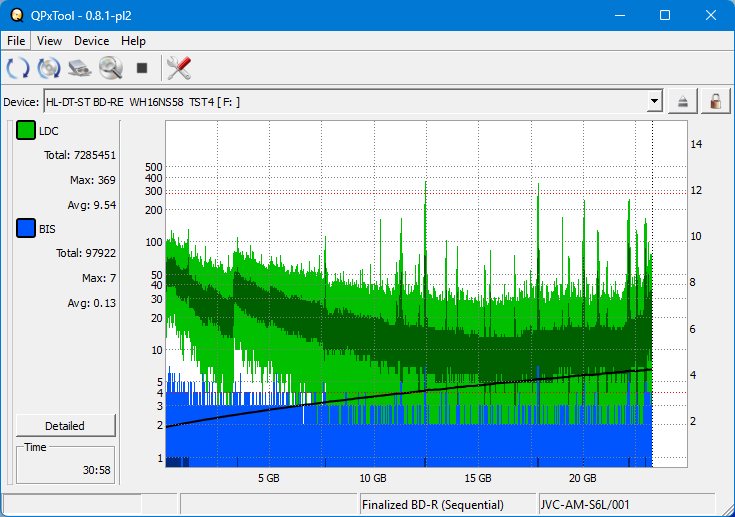This screenshot has width=735, height=517.
Task: Click the Finalized BD-R status bar field
Action: tap(447, 504)
